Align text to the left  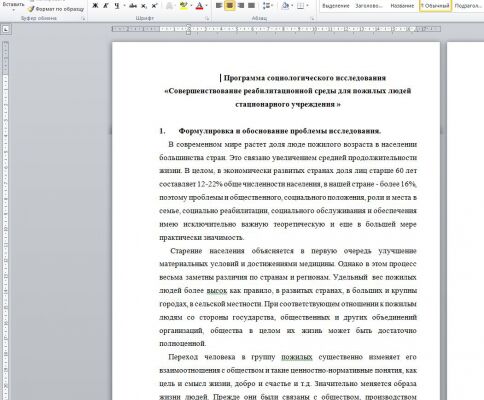click(219, 6)
